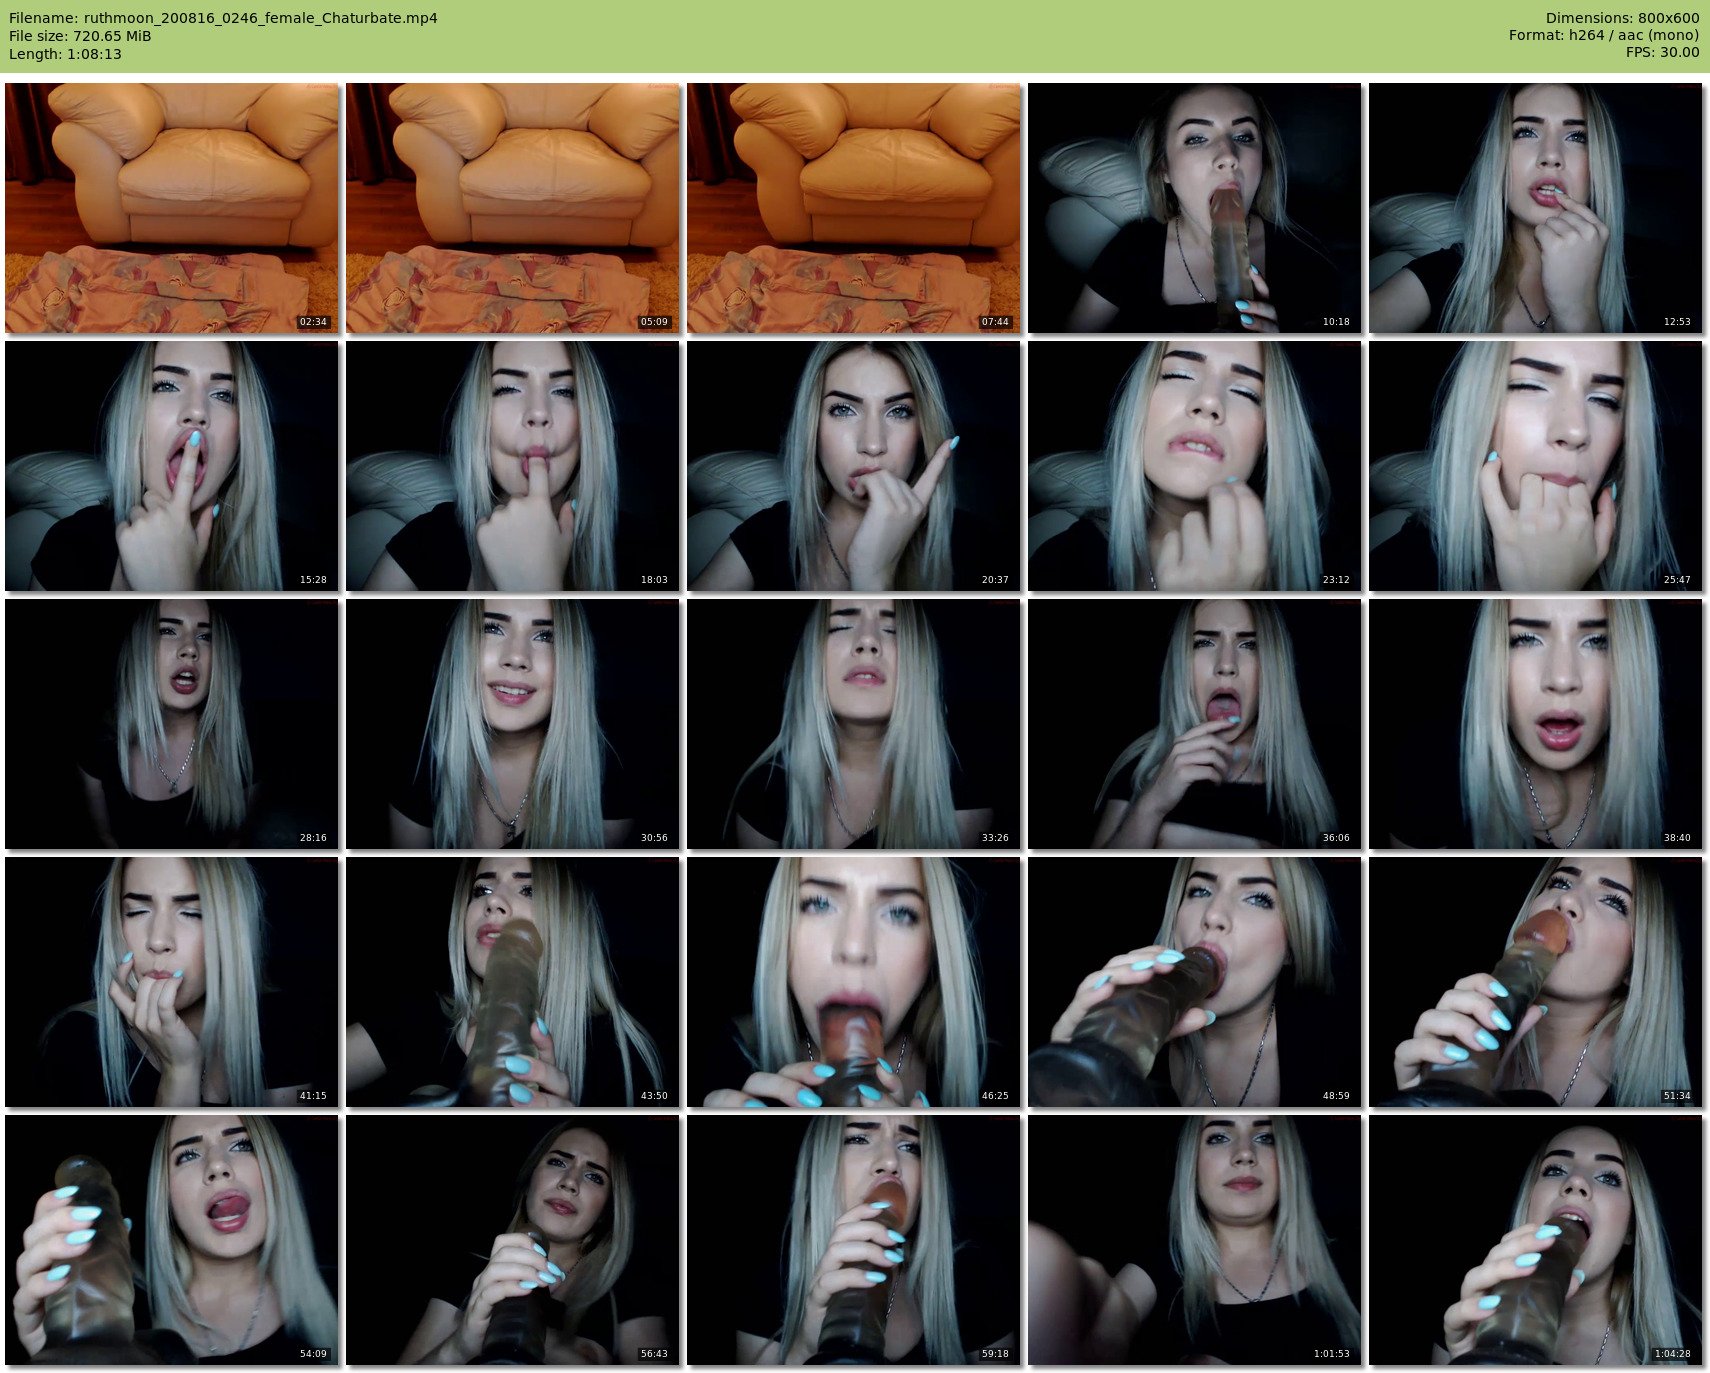Select the frame at 20:37

854,466
